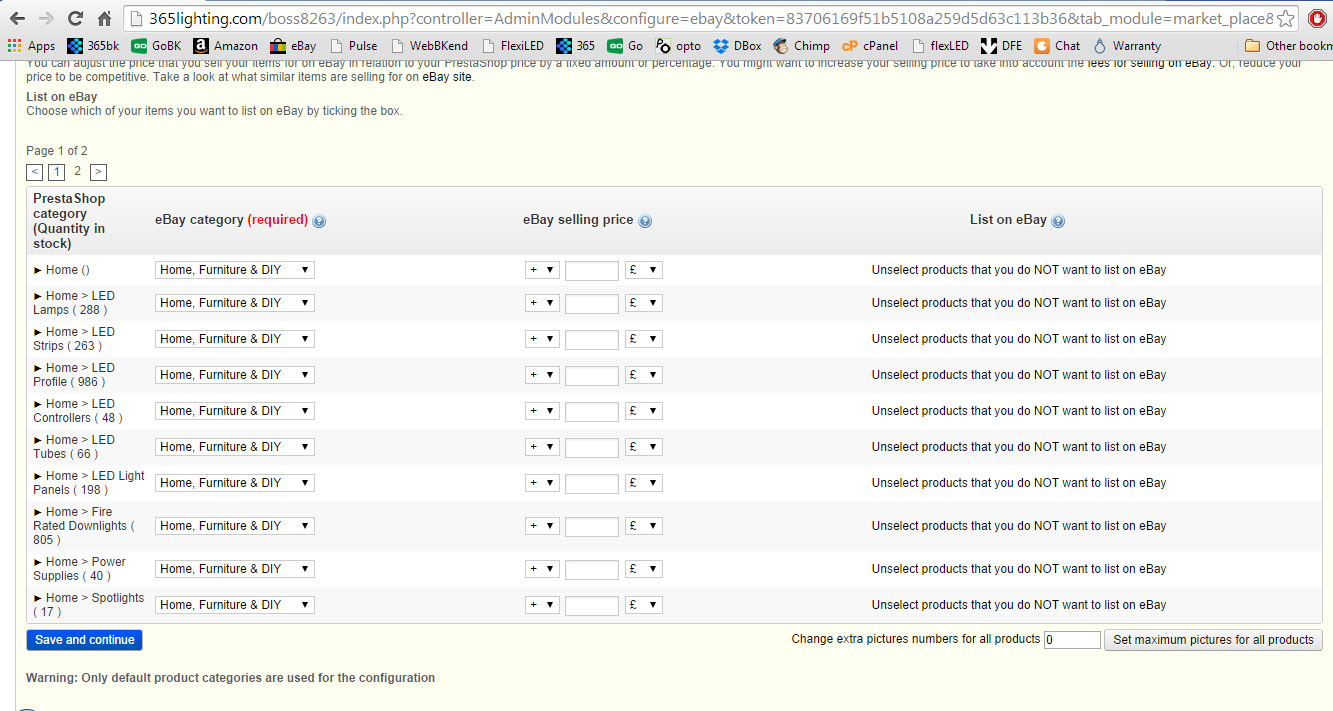Image resolution: width=1333 pixels, height=711 pixels.
Task: Open the Warranty bookmark
Action: (1127, 45)
